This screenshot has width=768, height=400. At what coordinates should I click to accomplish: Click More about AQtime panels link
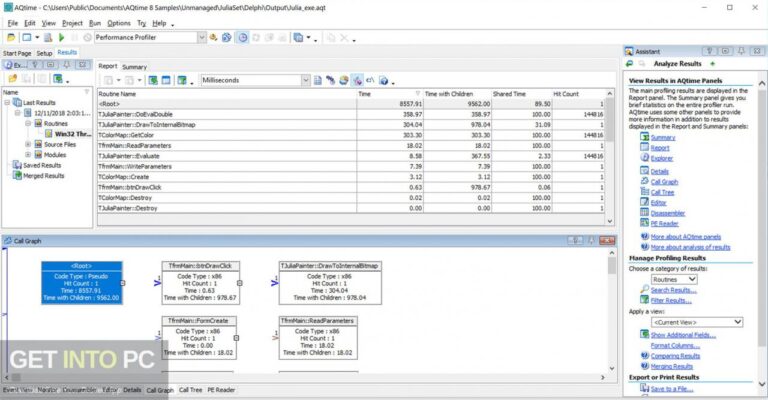click(x=685, y=236)
